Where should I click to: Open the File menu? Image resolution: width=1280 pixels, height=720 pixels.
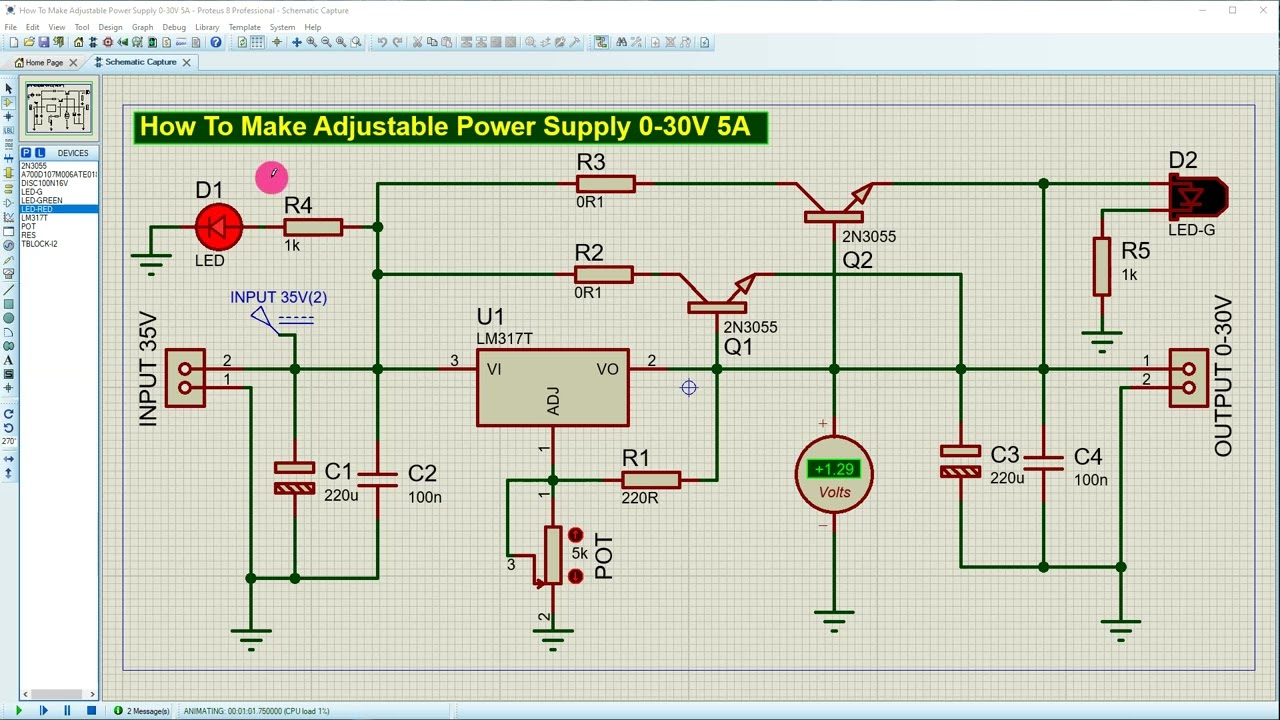point(10,27)
